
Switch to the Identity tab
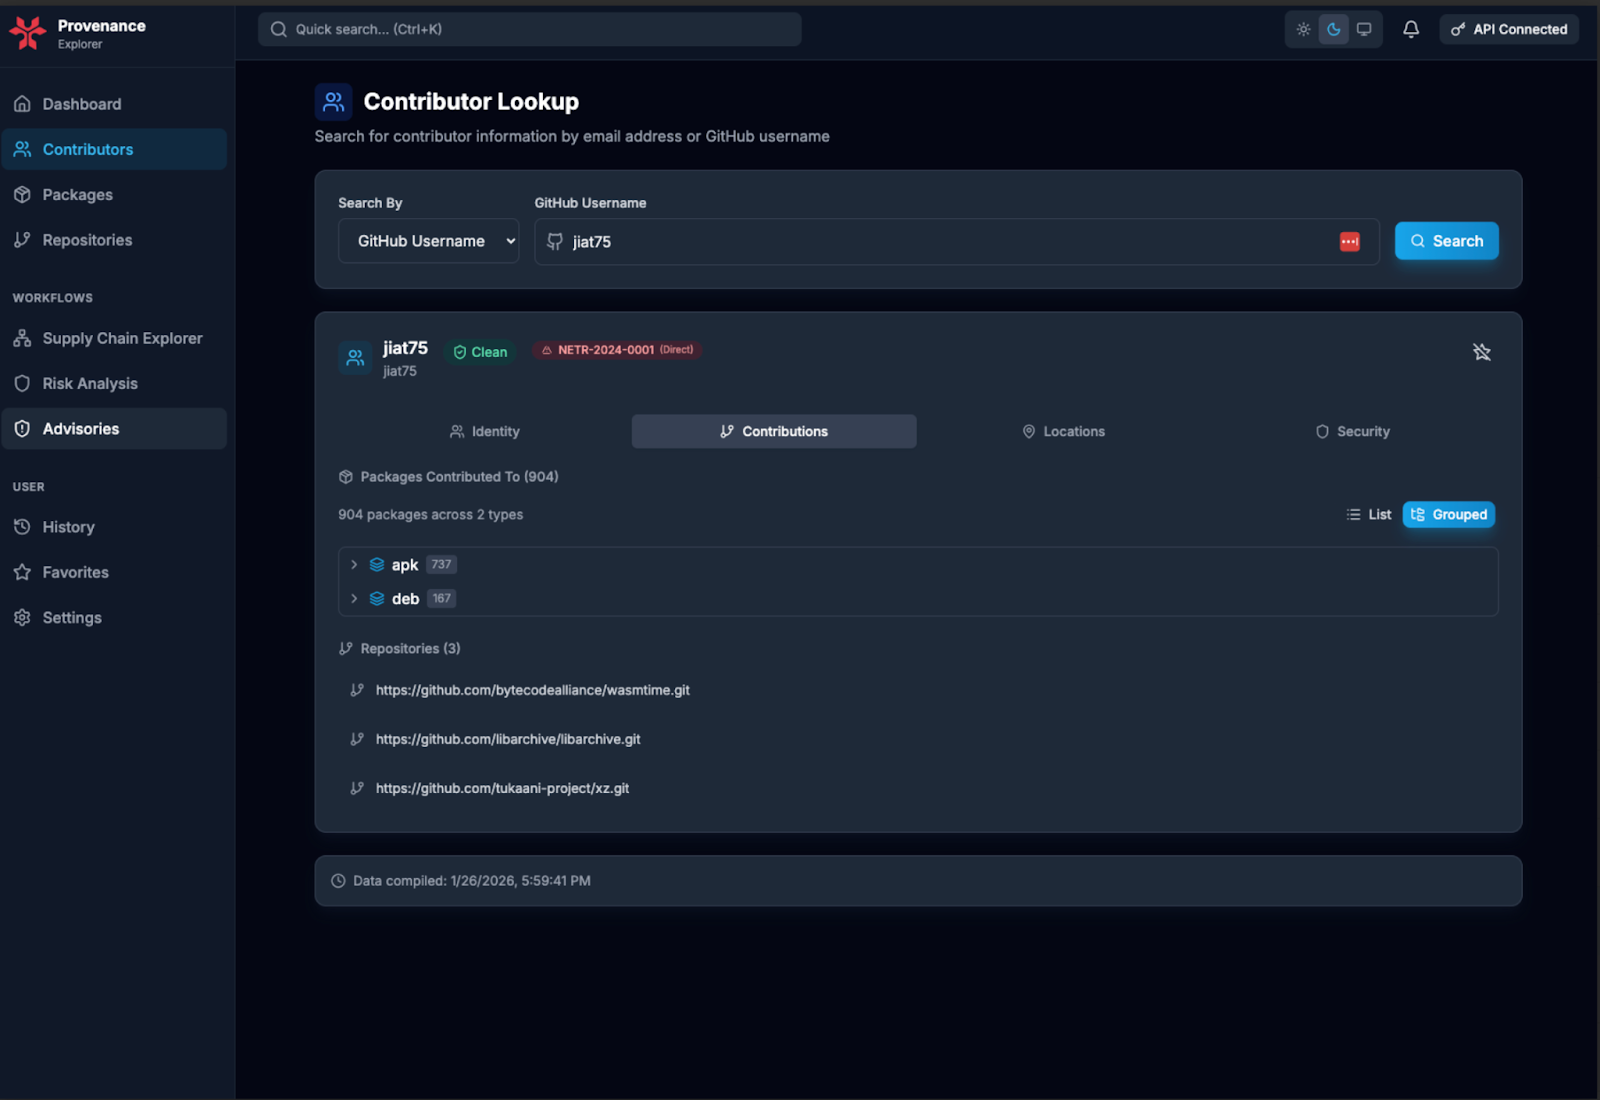[485, 431]
